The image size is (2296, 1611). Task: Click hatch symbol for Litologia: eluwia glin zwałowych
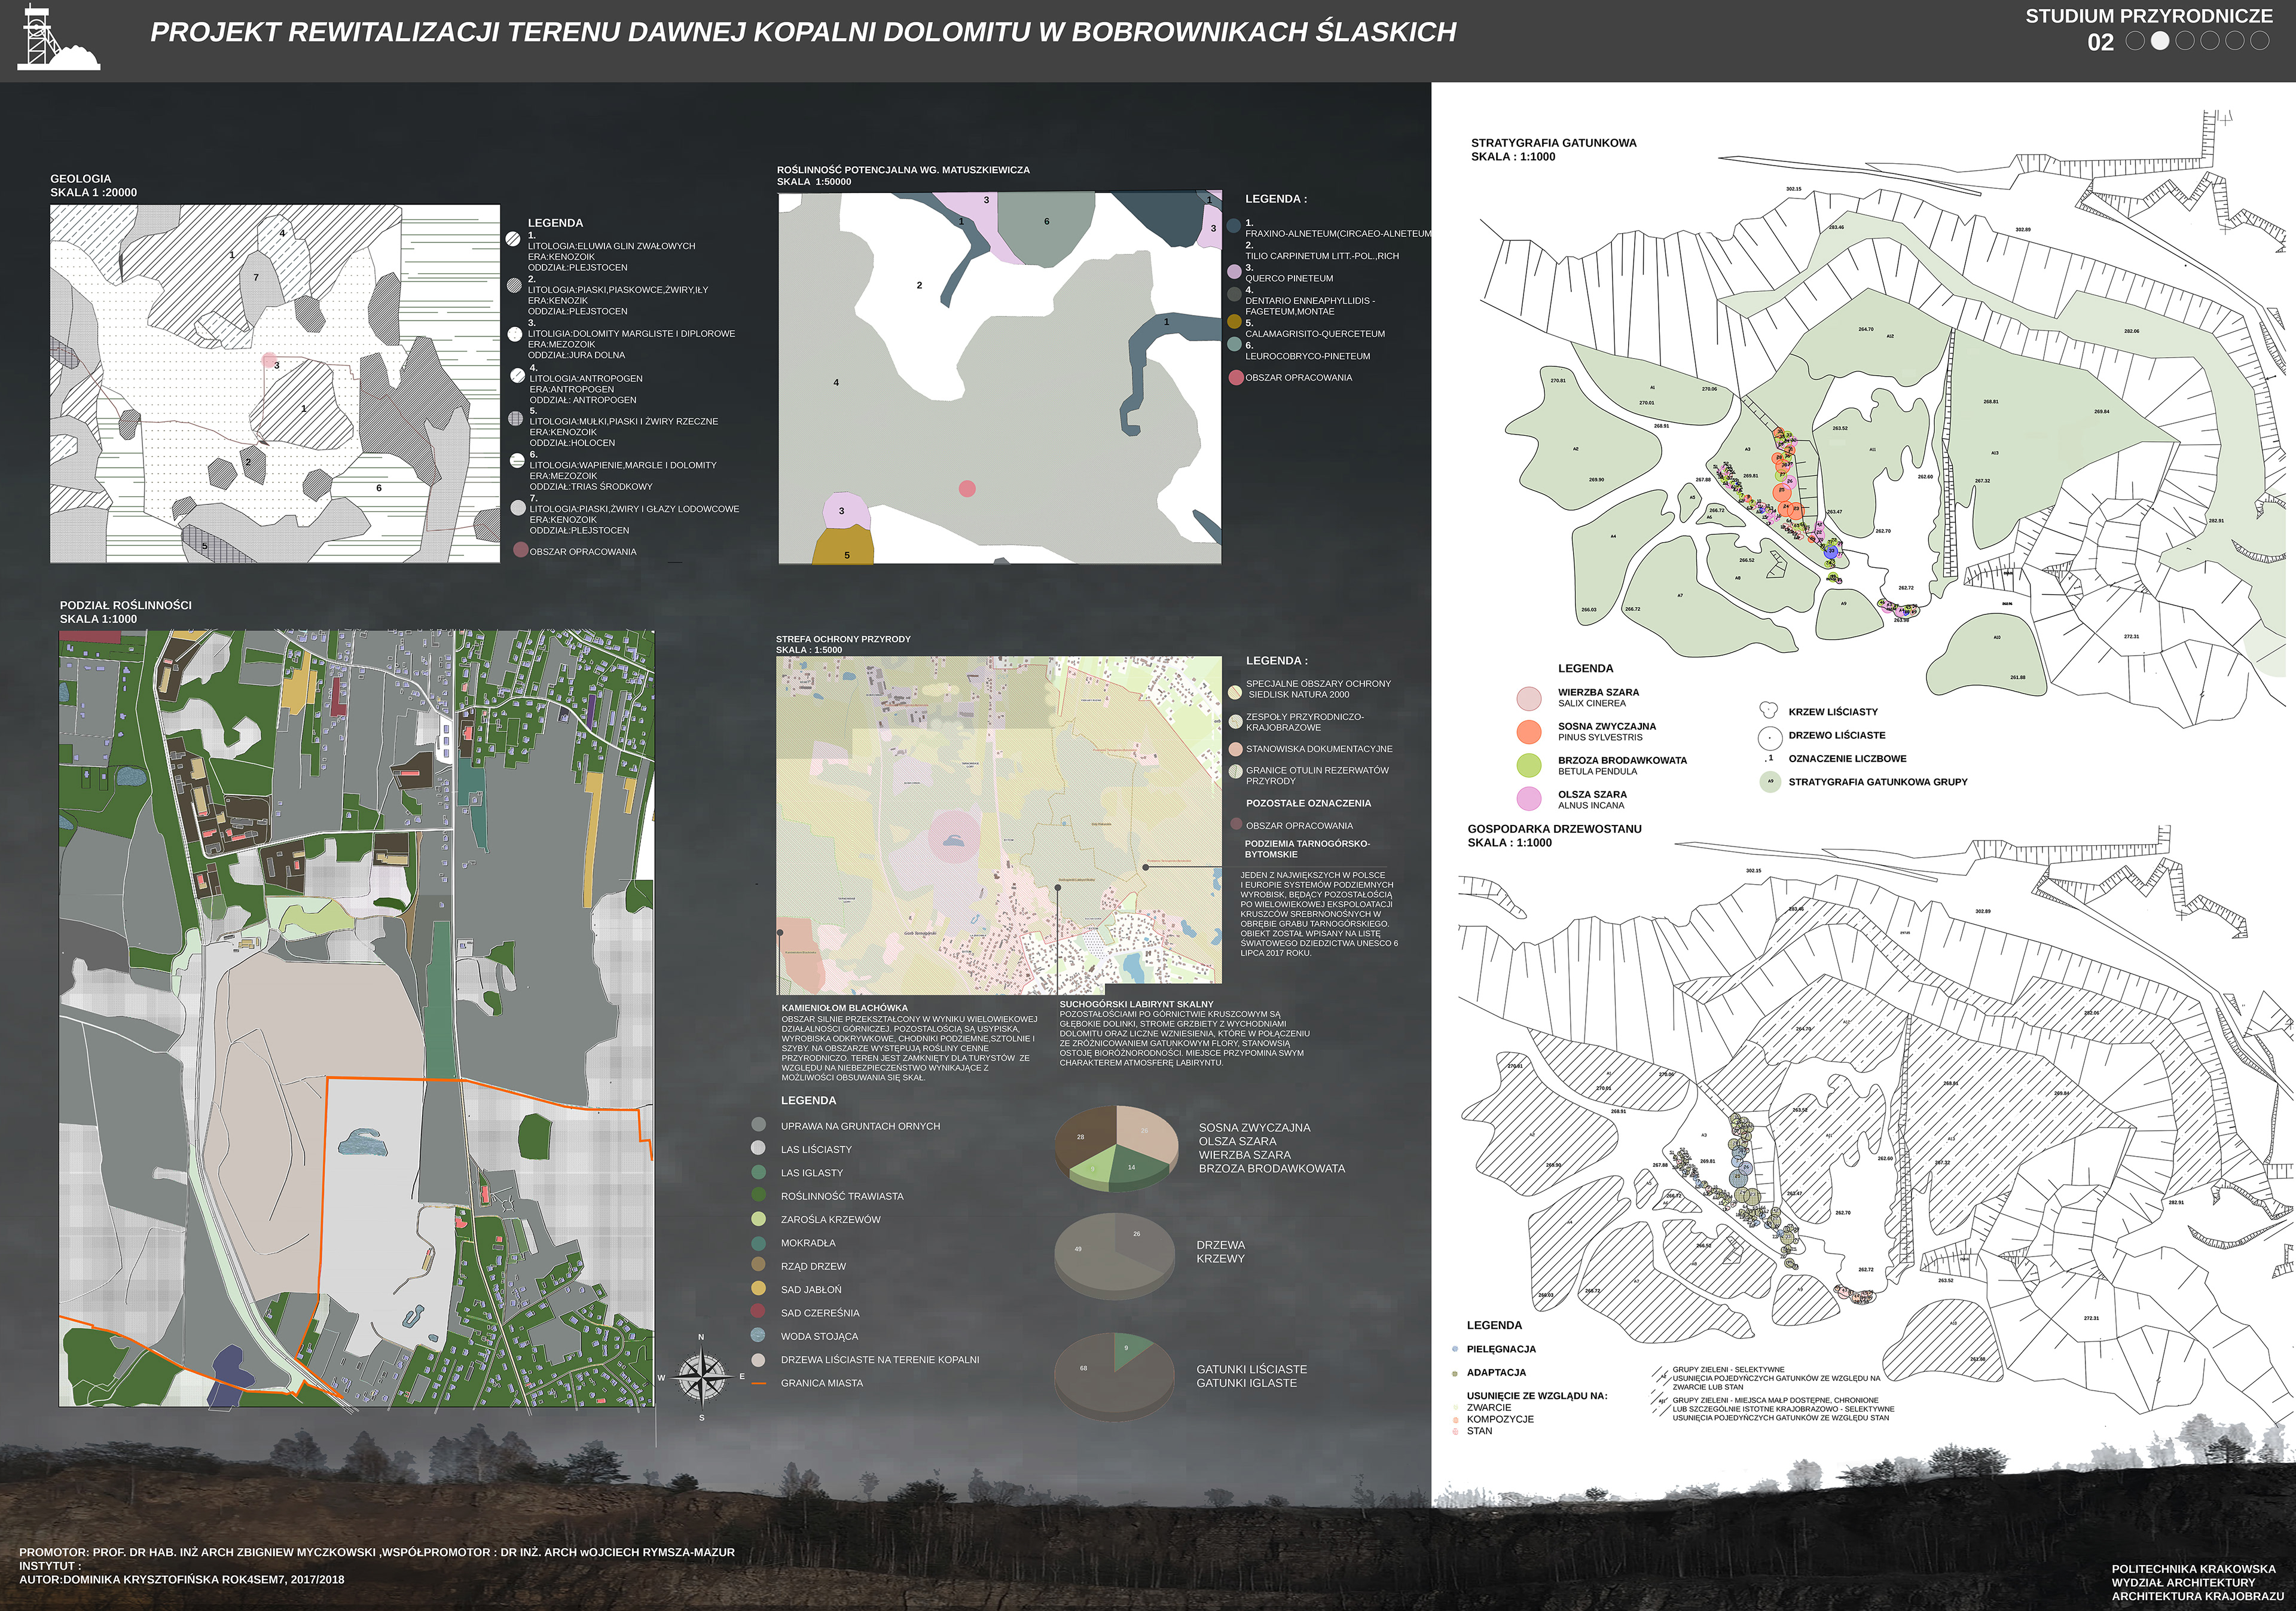click(513, 239)
